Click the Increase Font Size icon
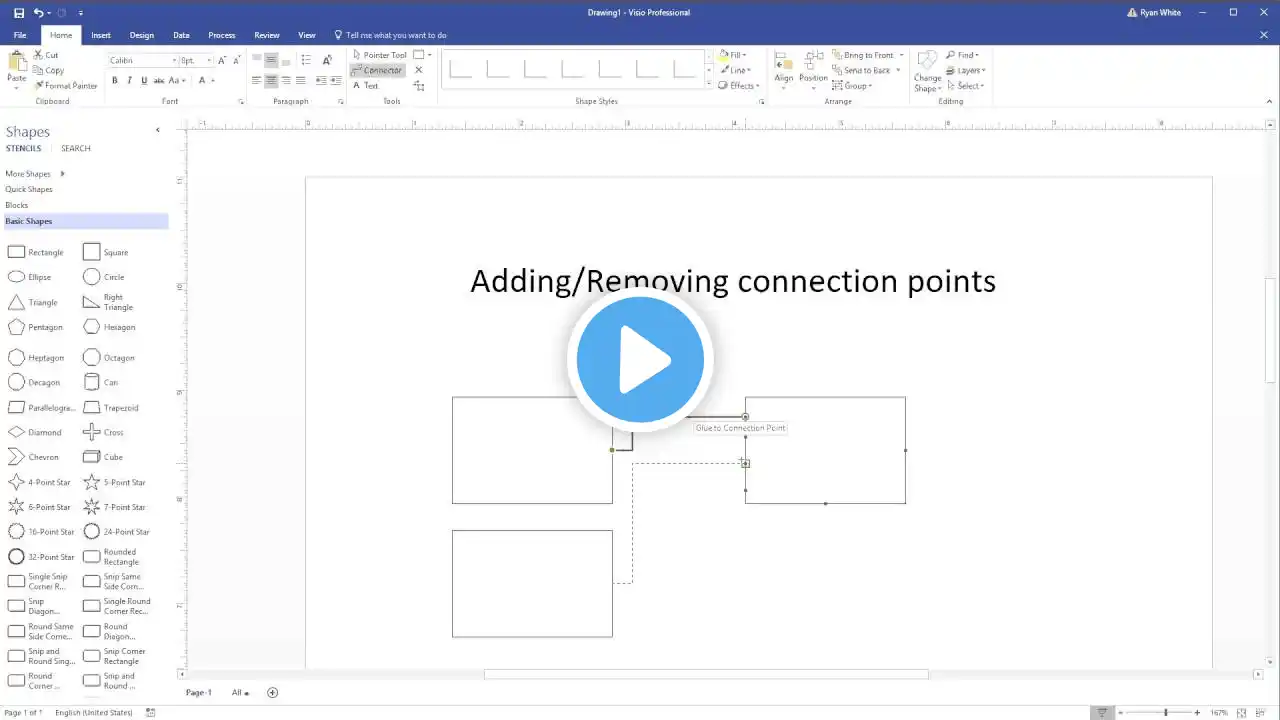Image resolution: width=1280 pixels, height=720 pixels. pos(222,61)
